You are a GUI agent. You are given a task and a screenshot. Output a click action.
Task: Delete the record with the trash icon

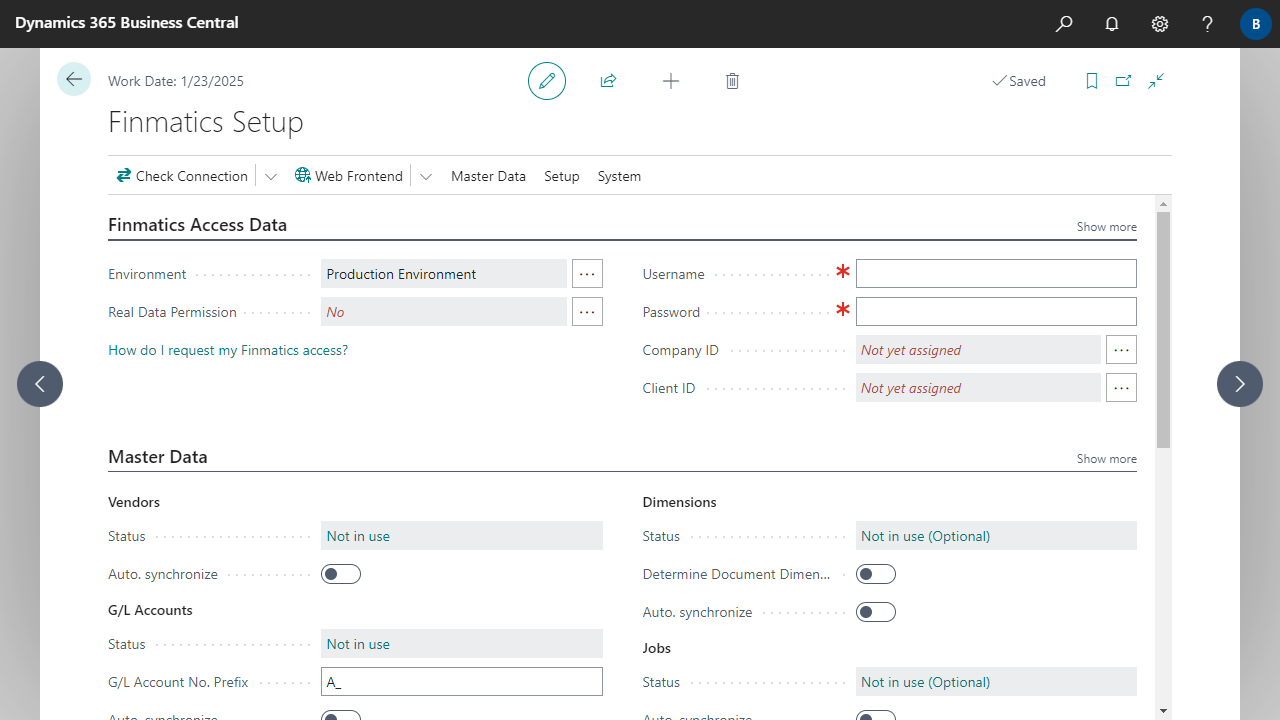click(x=732, y=81)
